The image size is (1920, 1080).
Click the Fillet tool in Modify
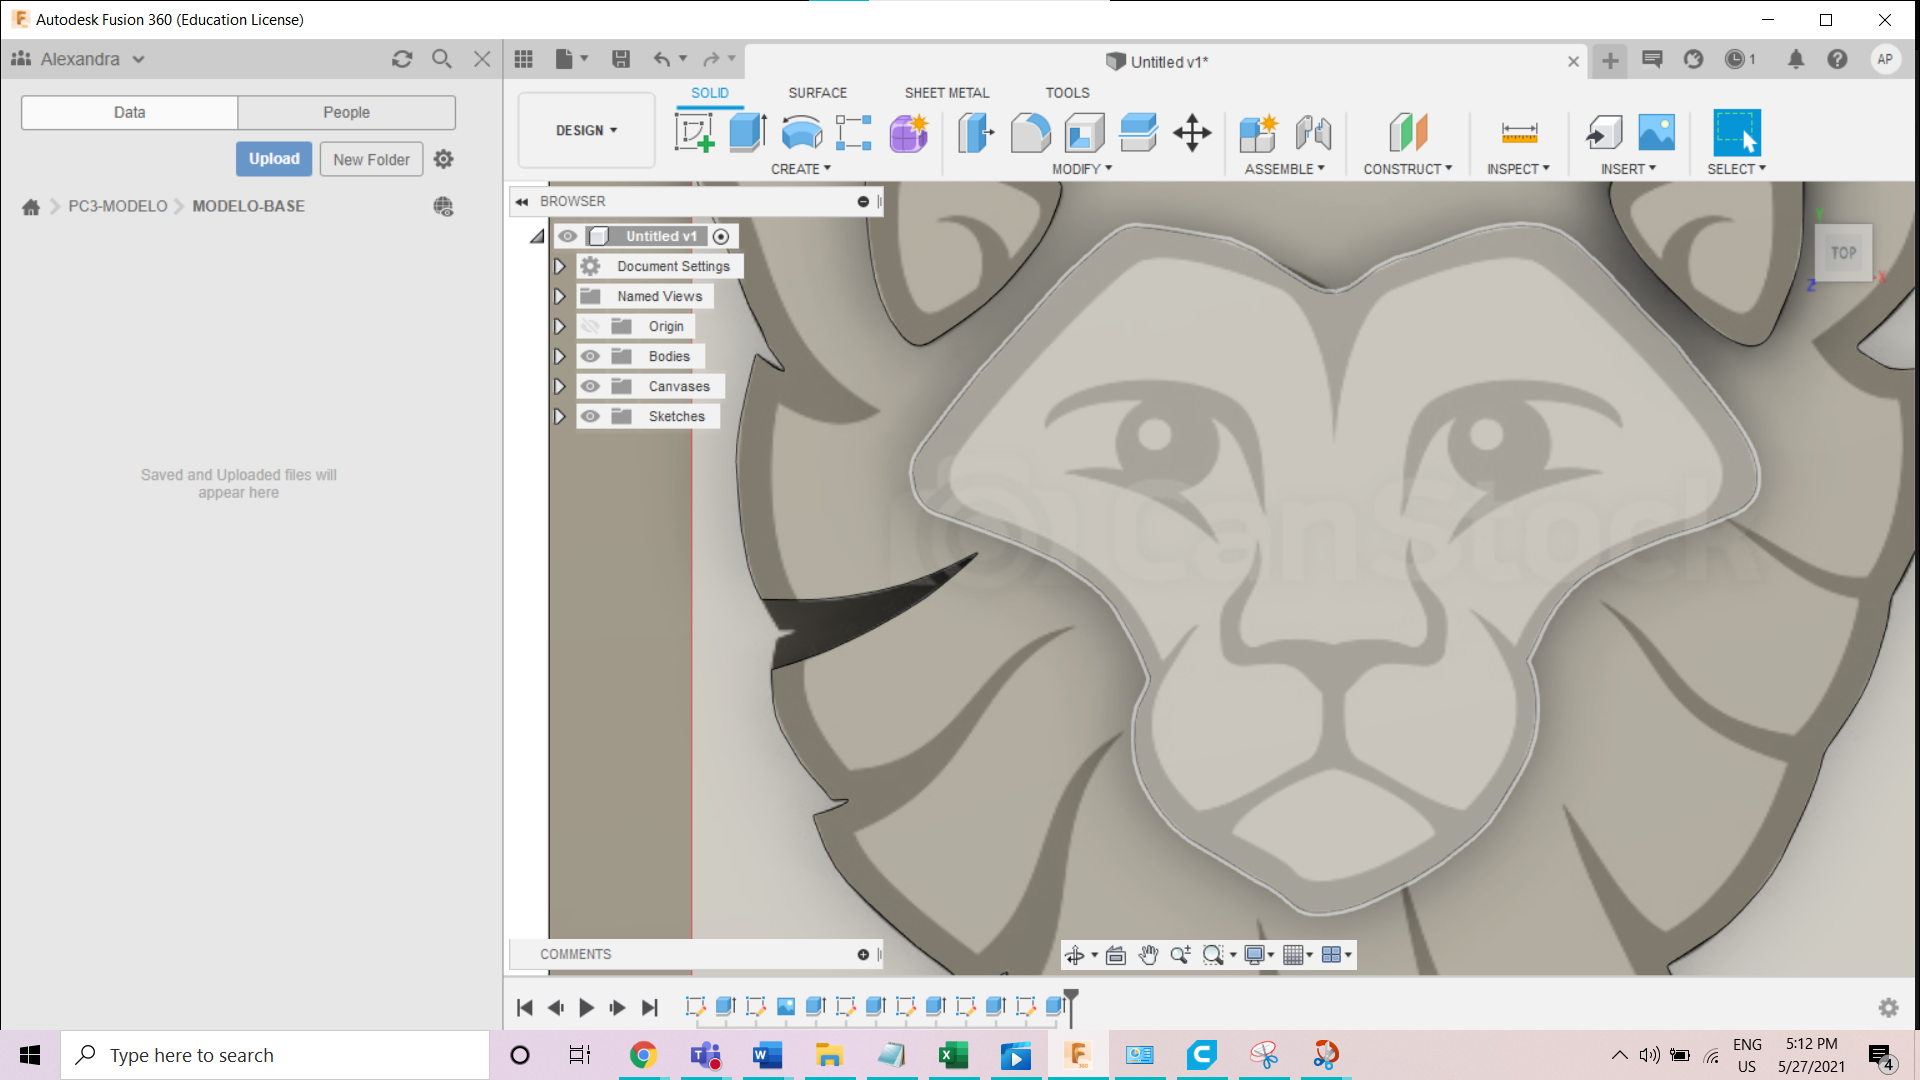[1030, 132]
